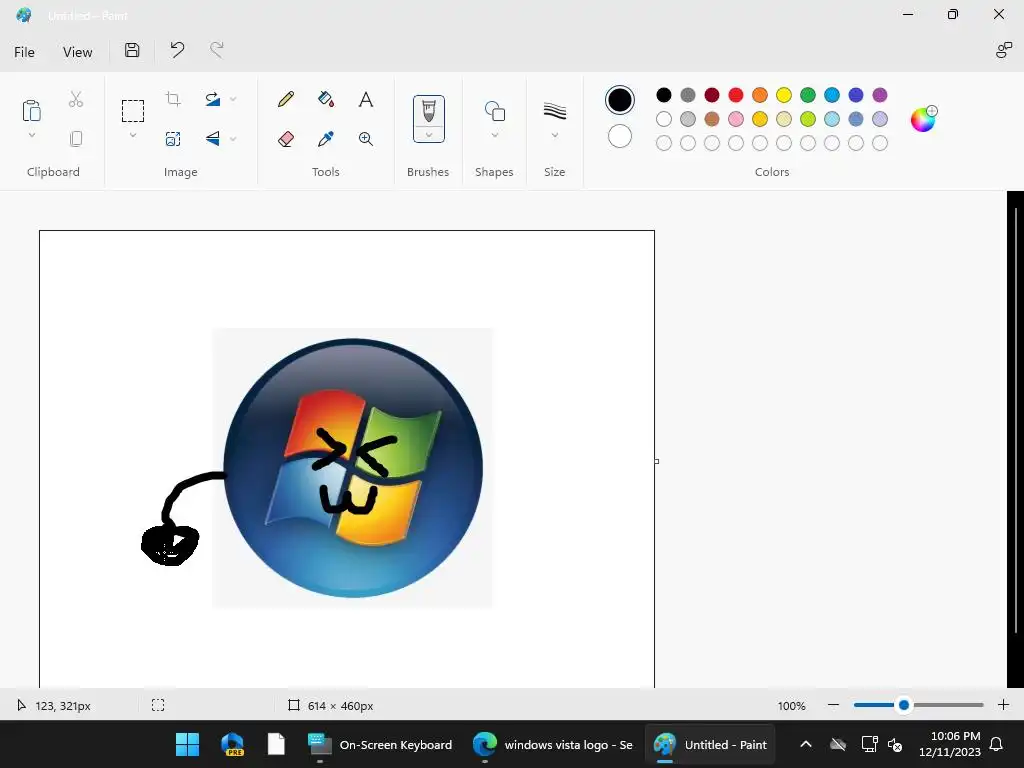1024x768 pixels.
Task: Click the muted volume tray icon
Action: point(895,744)
